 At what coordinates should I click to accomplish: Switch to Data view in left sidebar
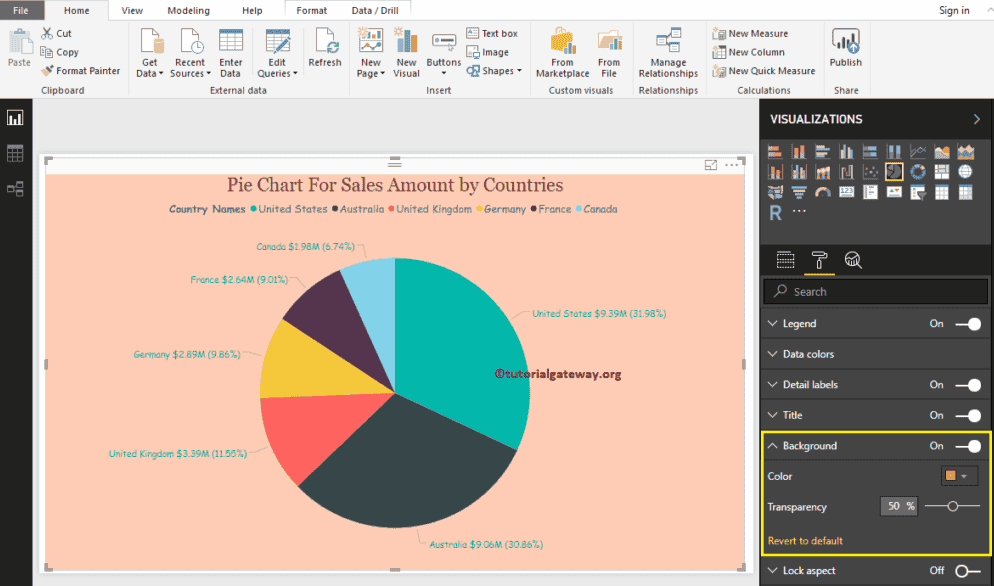pos(15,153)
